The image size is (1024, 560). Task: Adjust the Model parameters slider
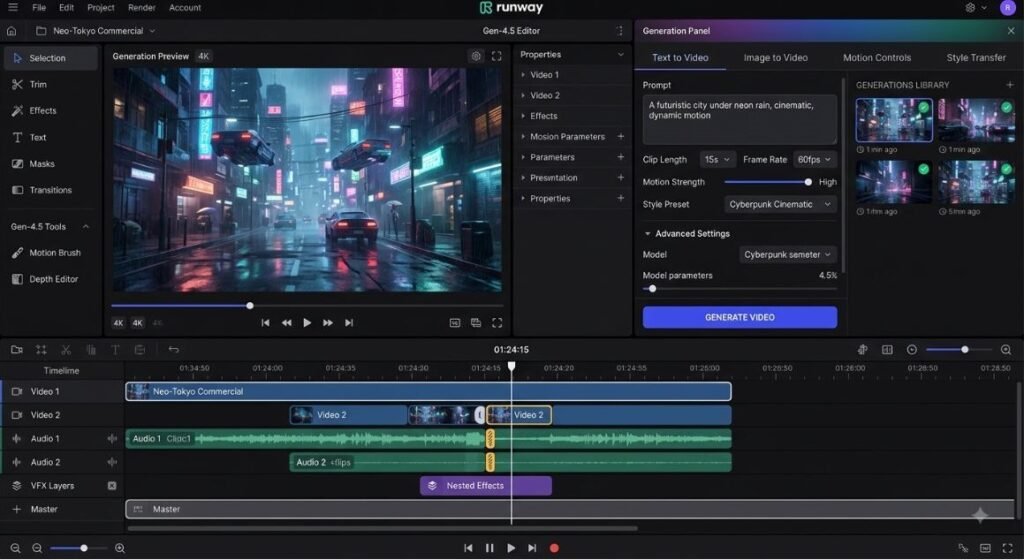[x=740, y=288]
